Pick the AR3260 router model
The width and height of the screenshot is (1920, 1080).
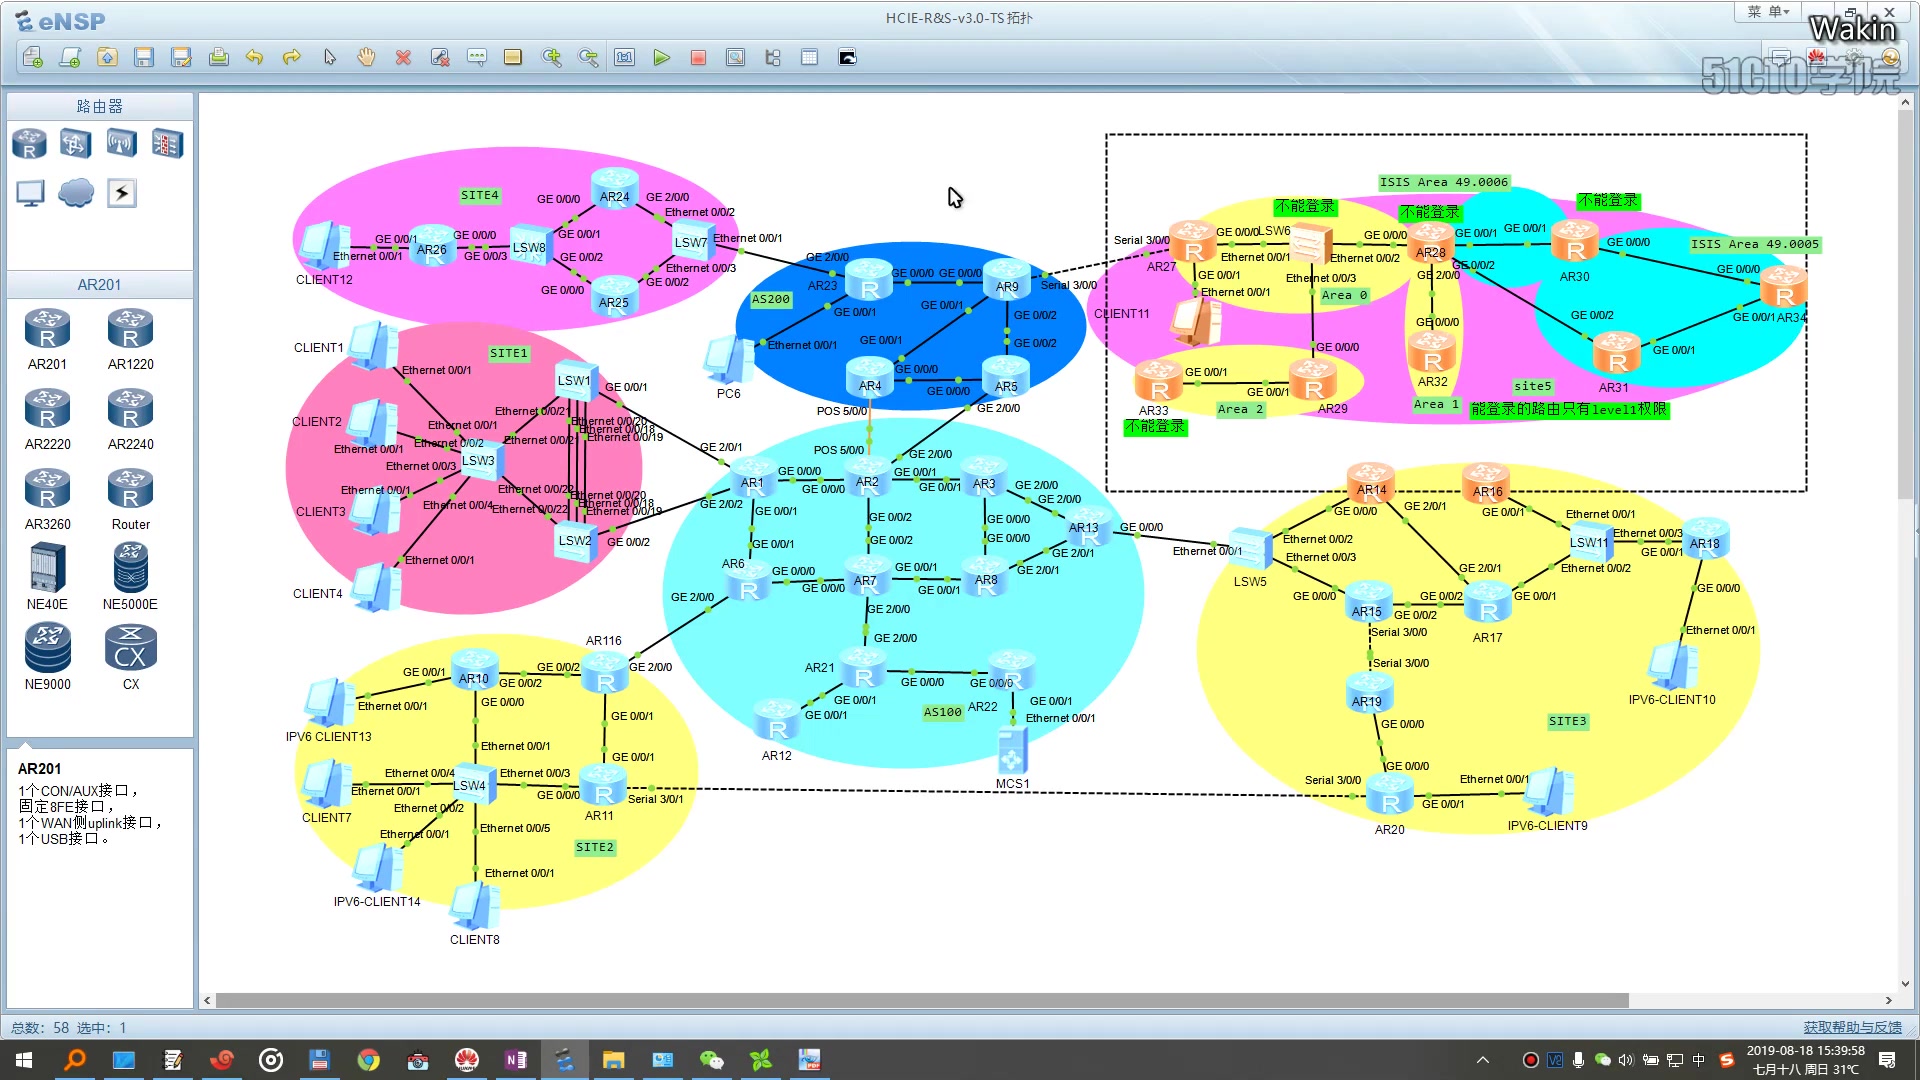[47, 500]
